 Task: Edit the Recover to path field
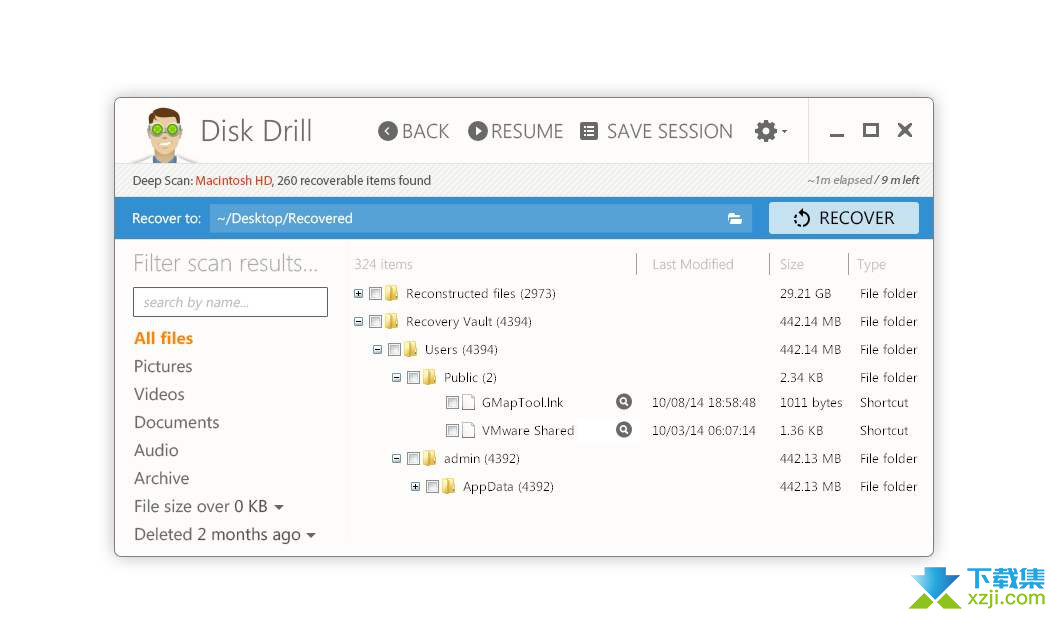[x=480, y=219]
